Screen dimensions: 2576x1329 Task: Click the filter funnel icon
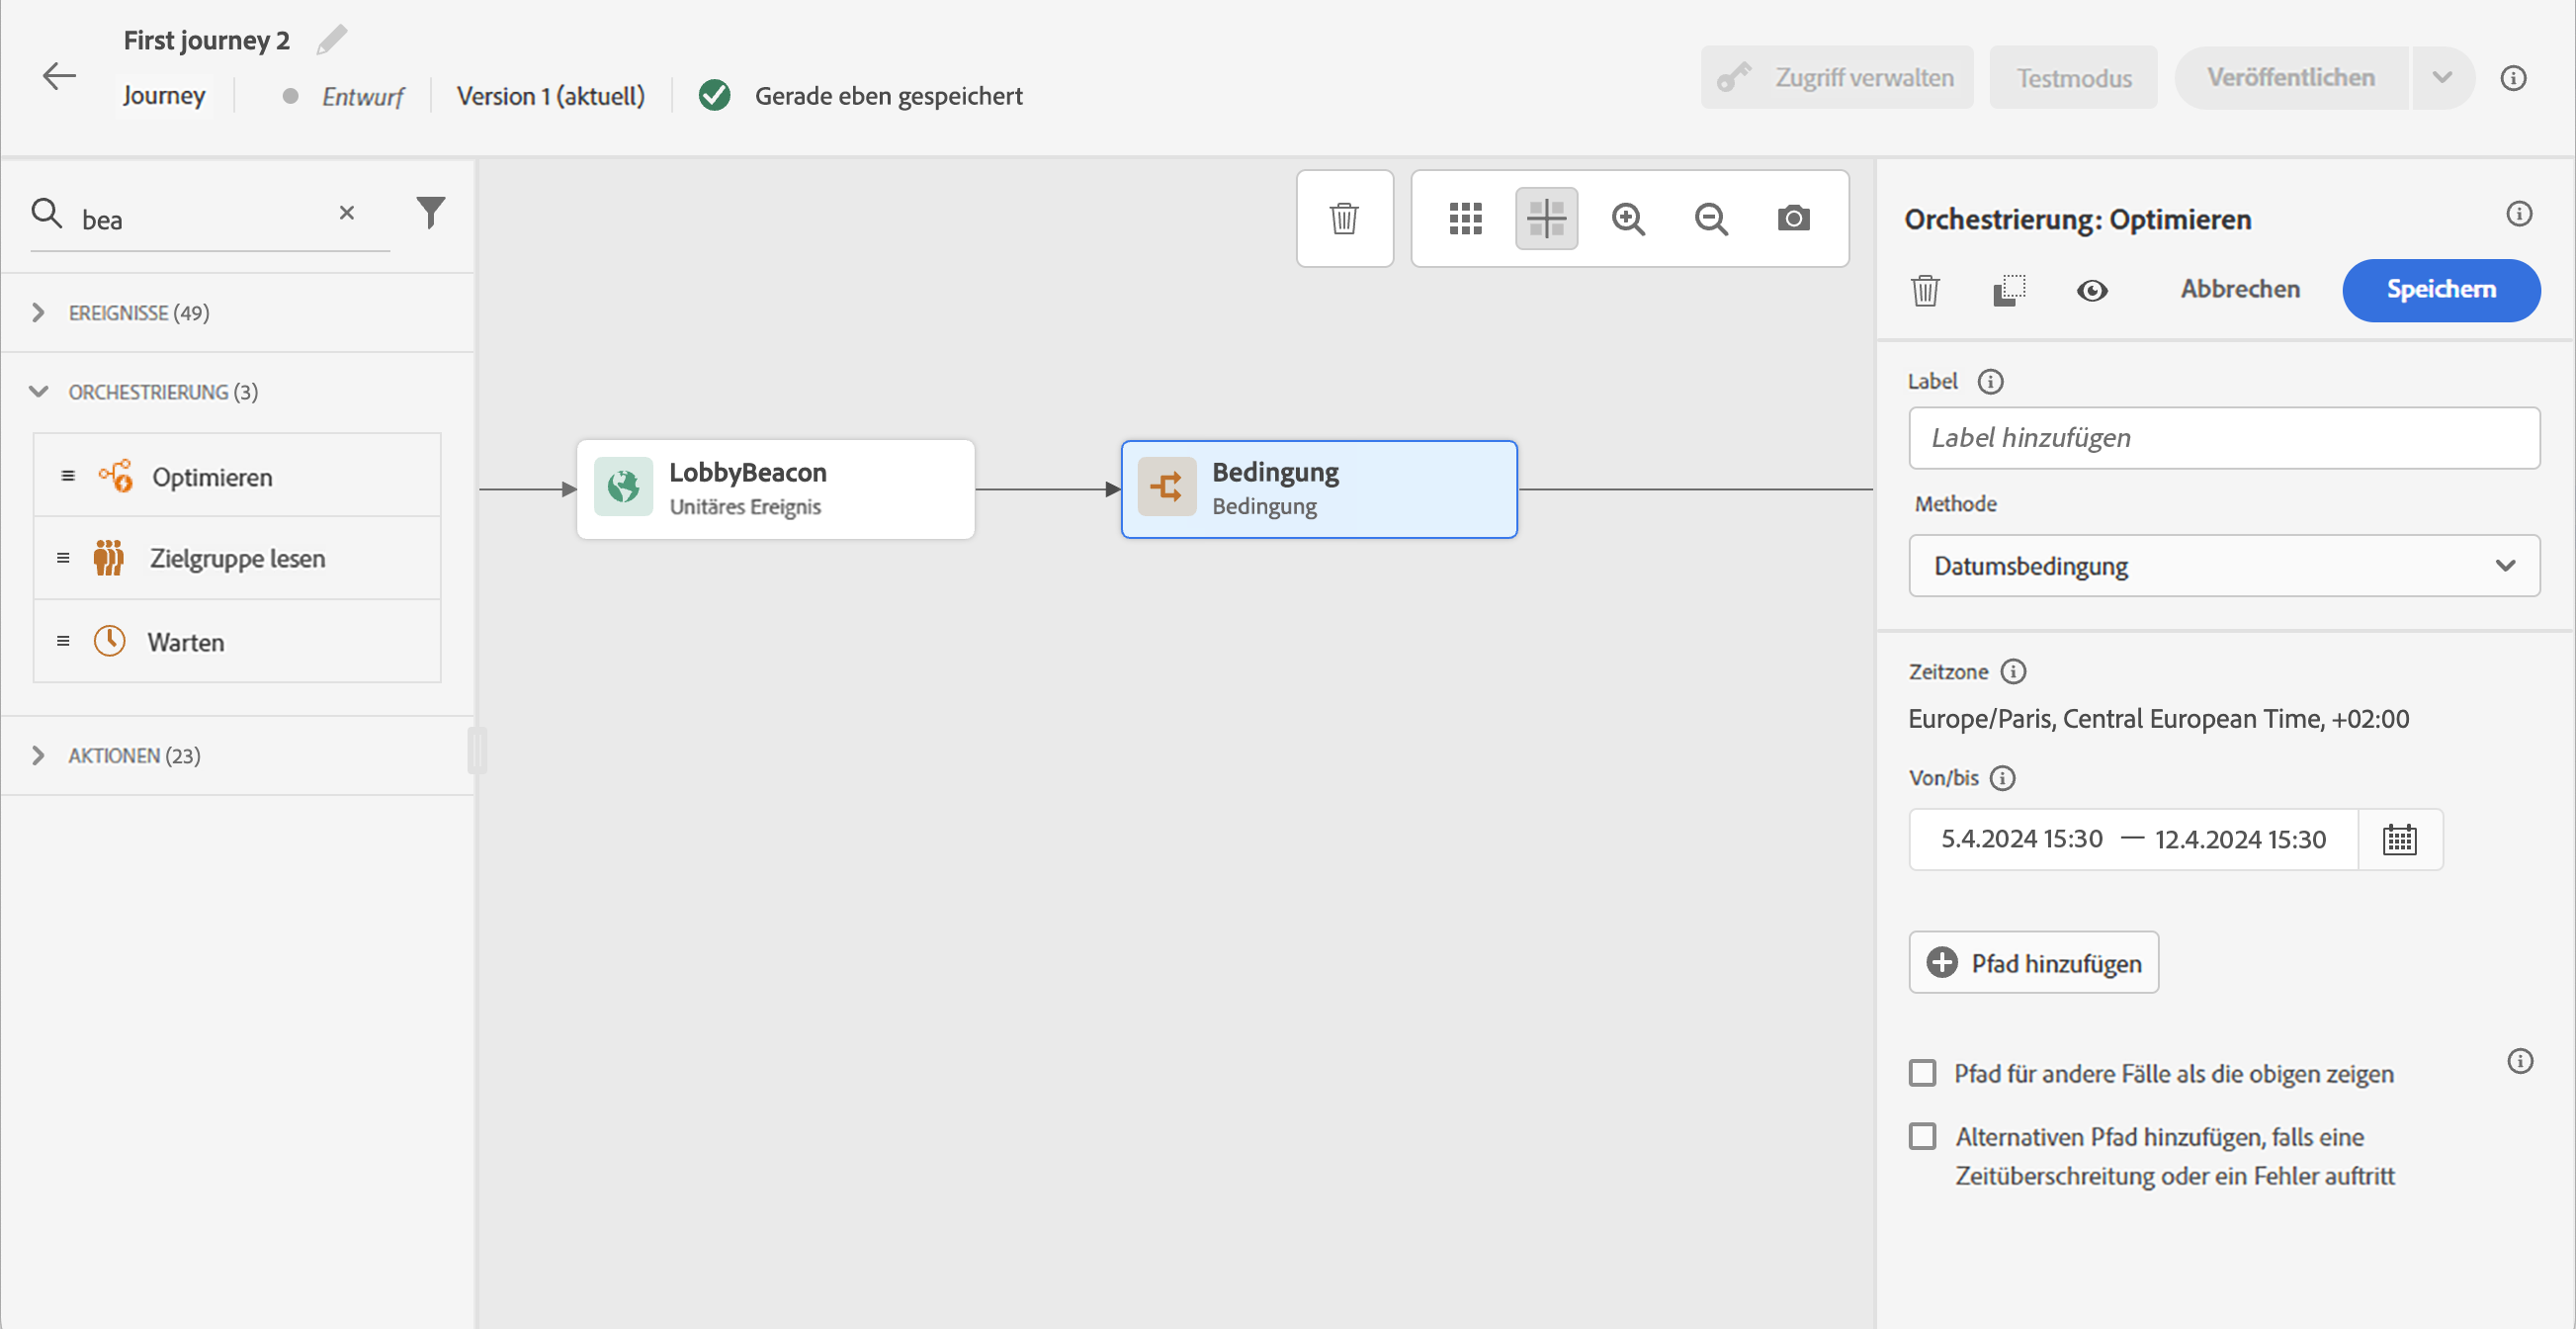(x=430, y=212)
